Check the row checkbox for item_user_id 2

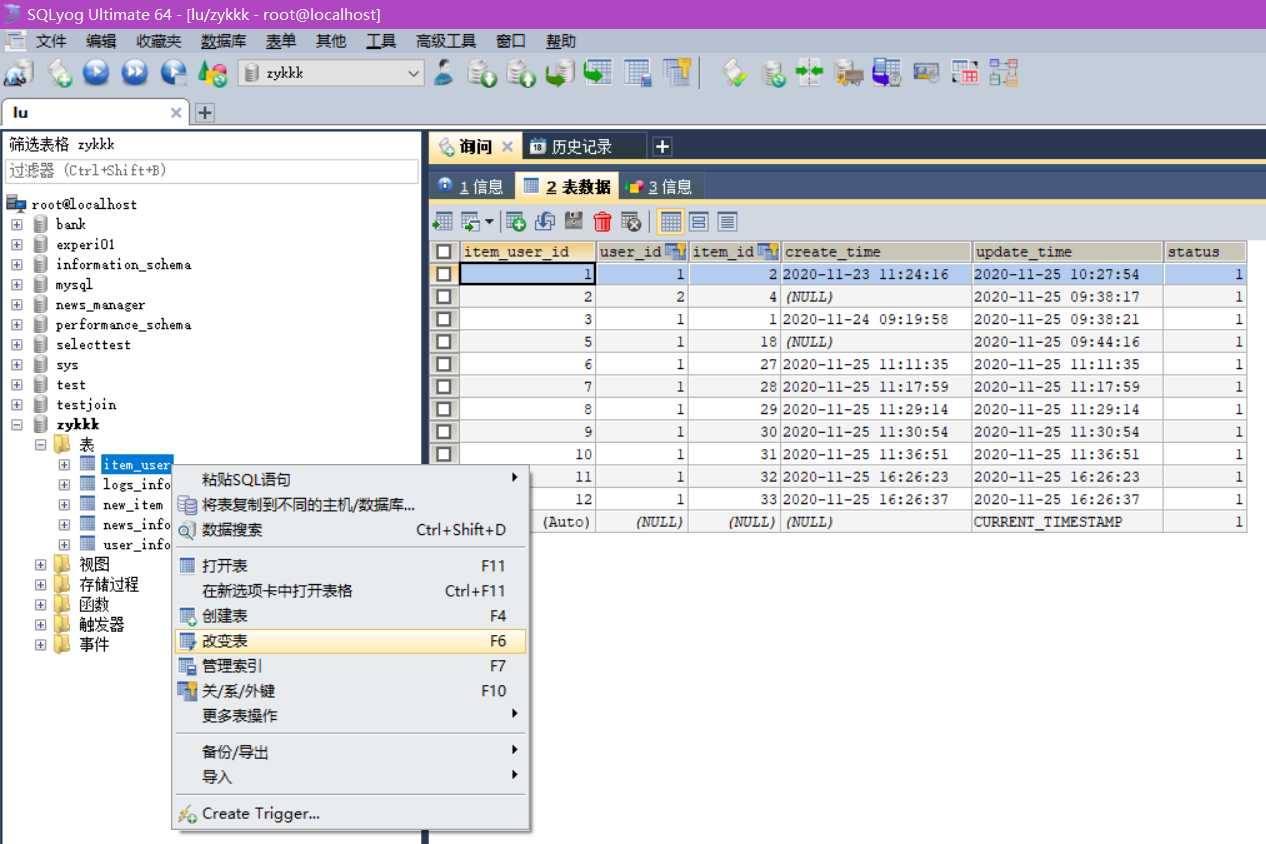(x=443, y=297)
